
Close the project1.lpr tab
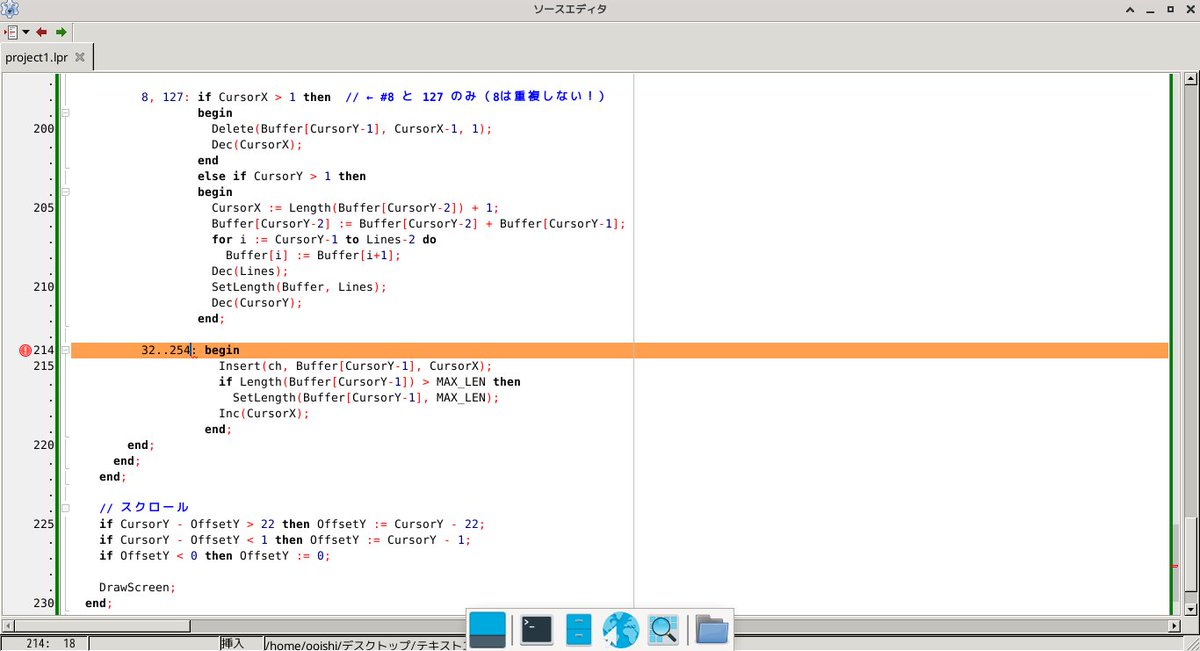(82, 57)
